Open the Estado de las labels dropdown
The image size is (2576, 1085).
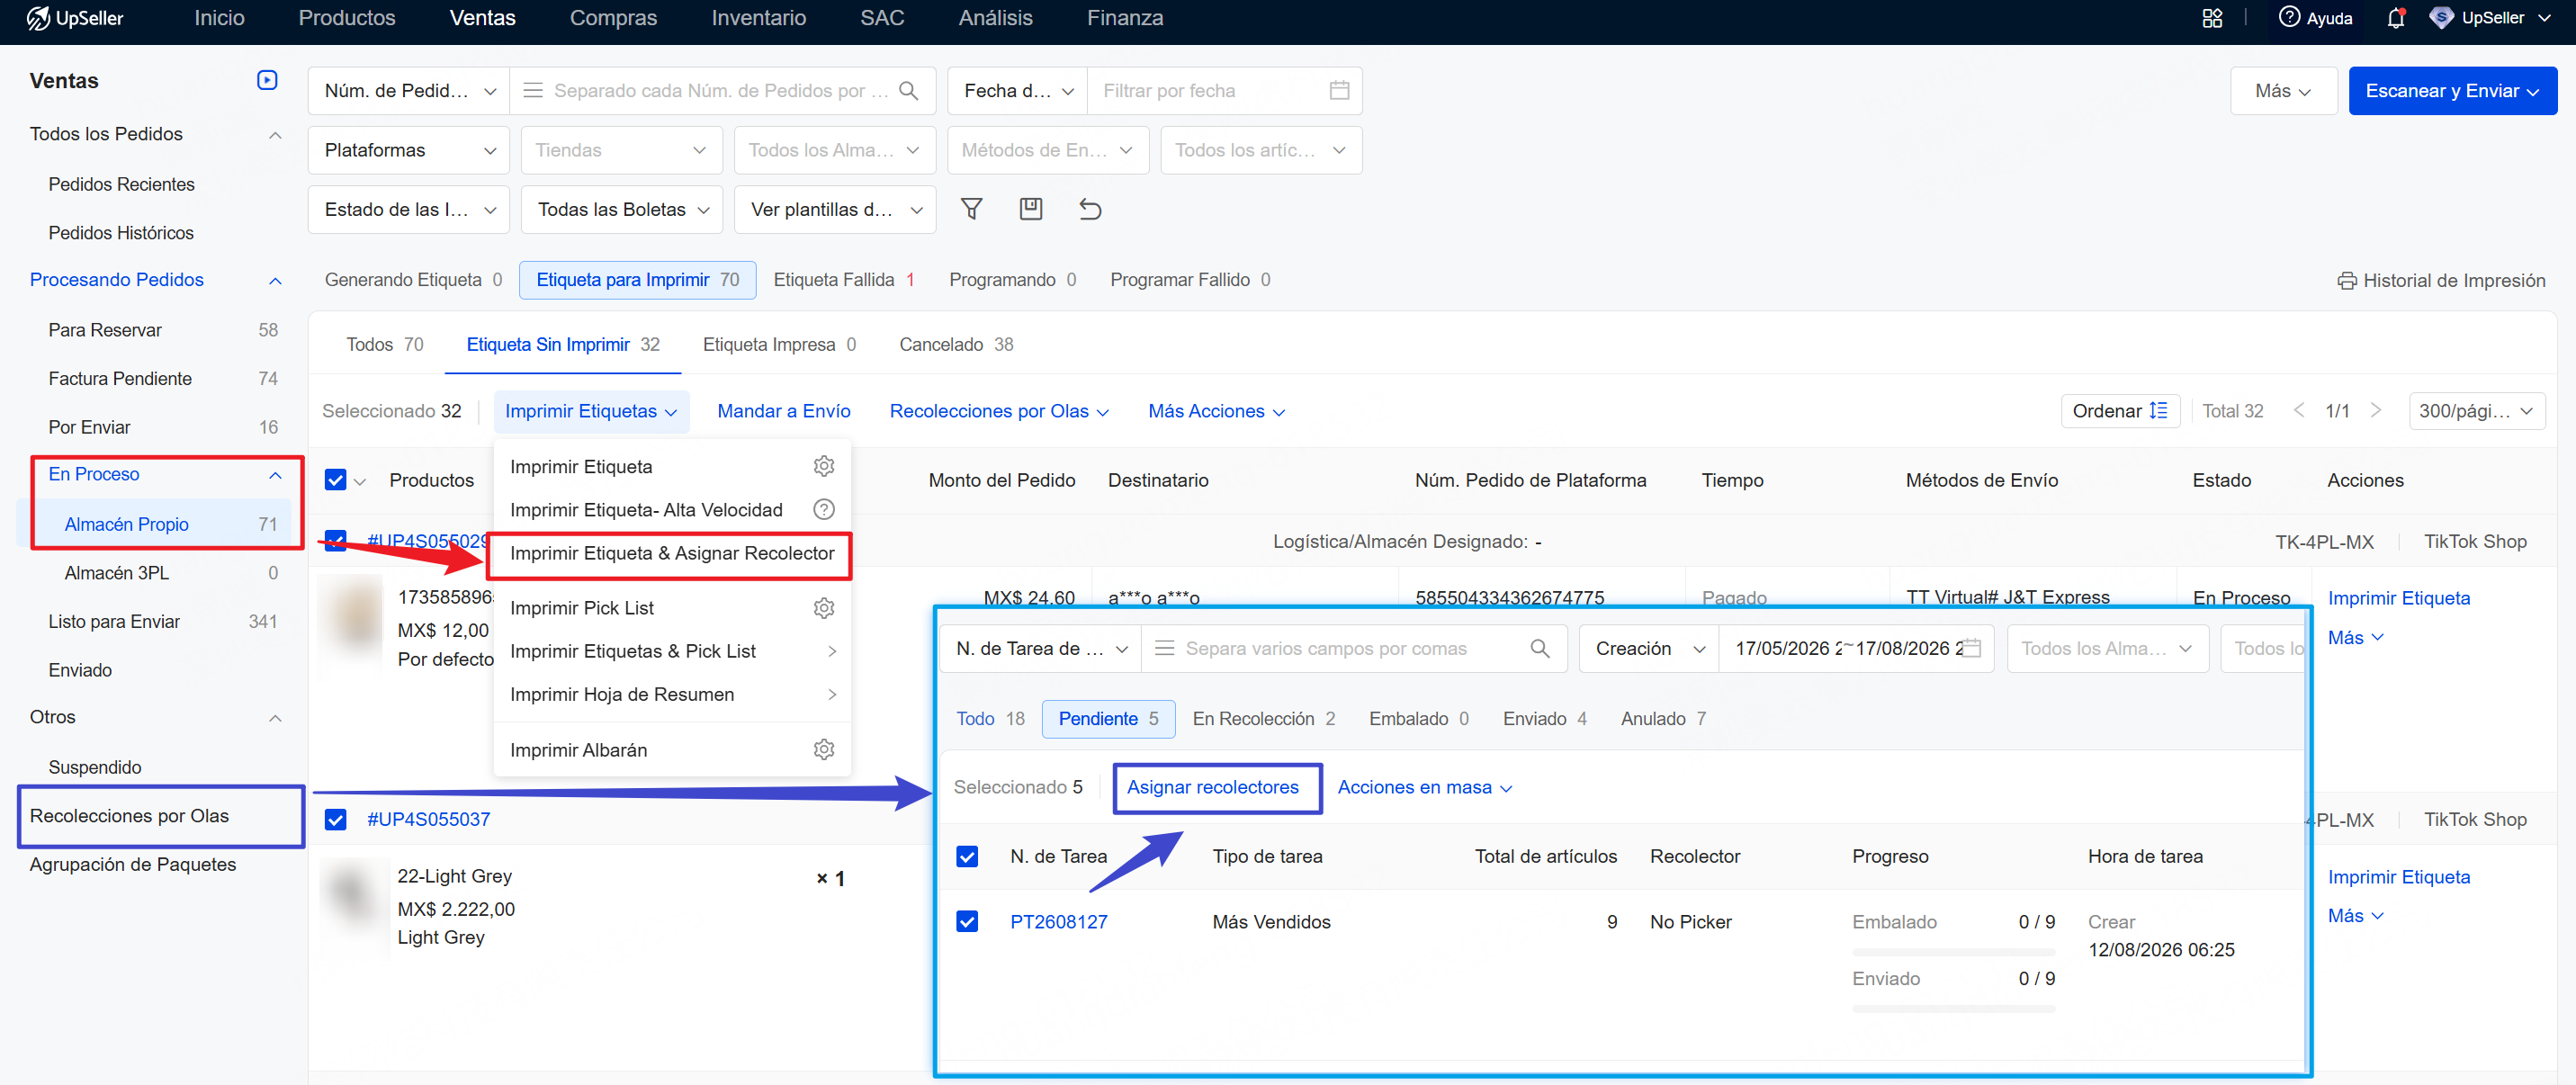click(409, 209)
